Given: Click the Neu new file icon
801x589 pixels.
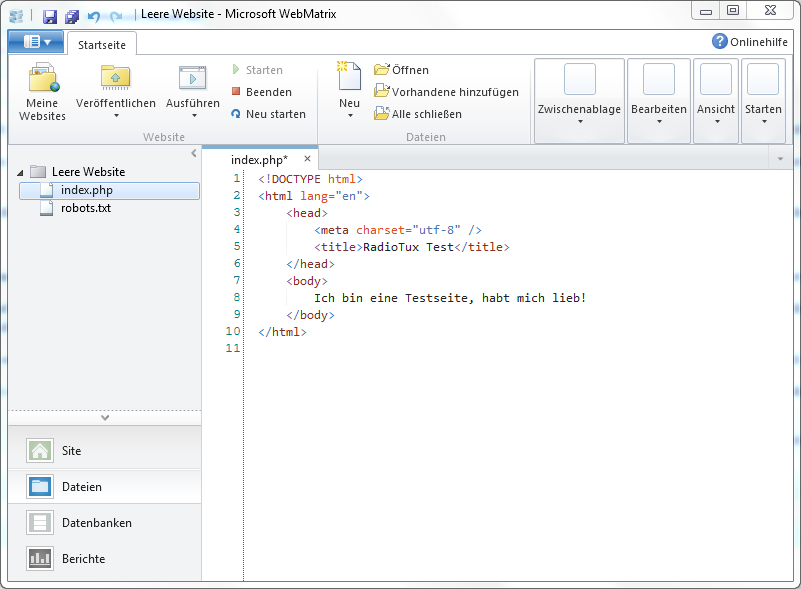Looking at the screenshot, I should coord(349,75).
